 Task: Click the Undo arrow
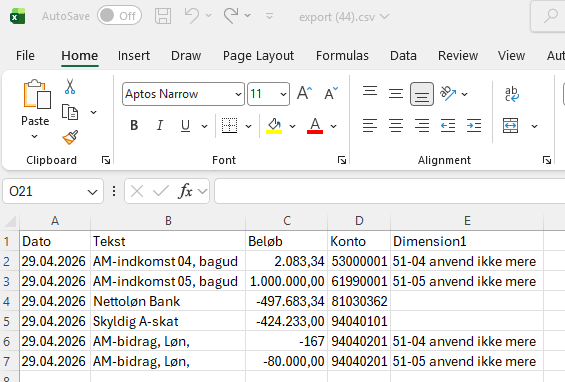[x=192, y=15]
